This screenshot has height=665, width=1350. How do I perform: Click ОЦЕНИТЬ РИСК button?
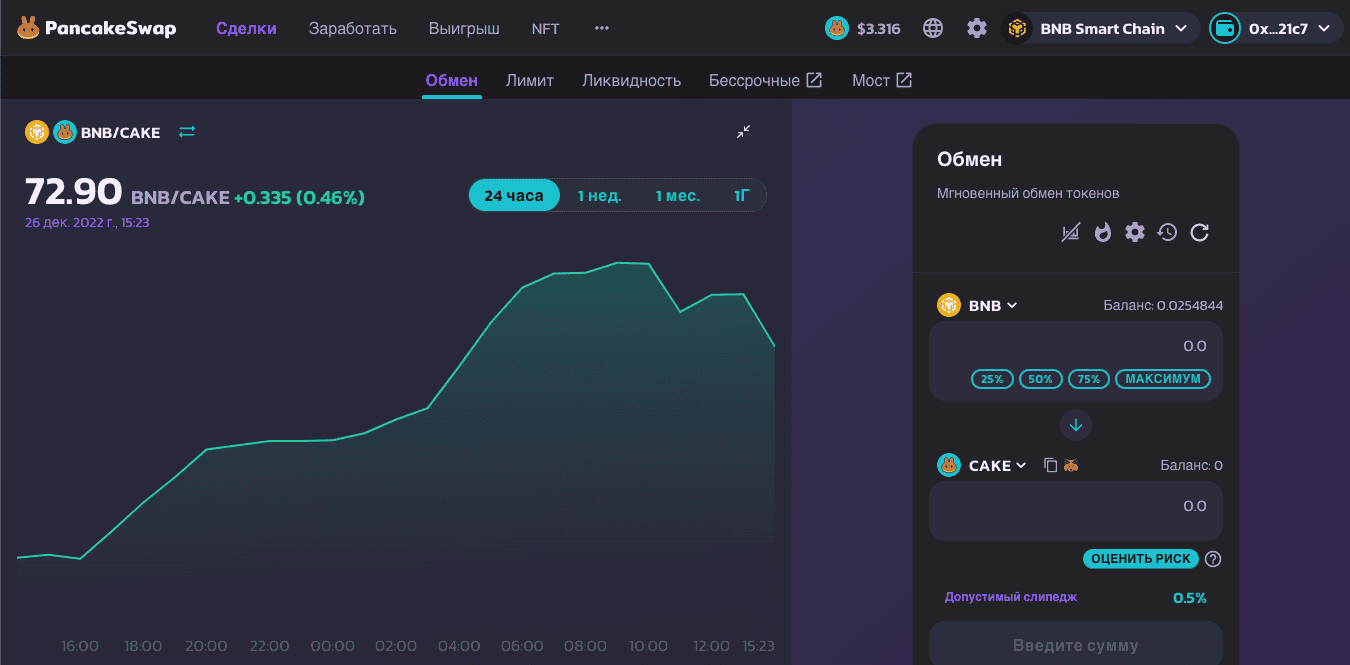click(1141, 559)
